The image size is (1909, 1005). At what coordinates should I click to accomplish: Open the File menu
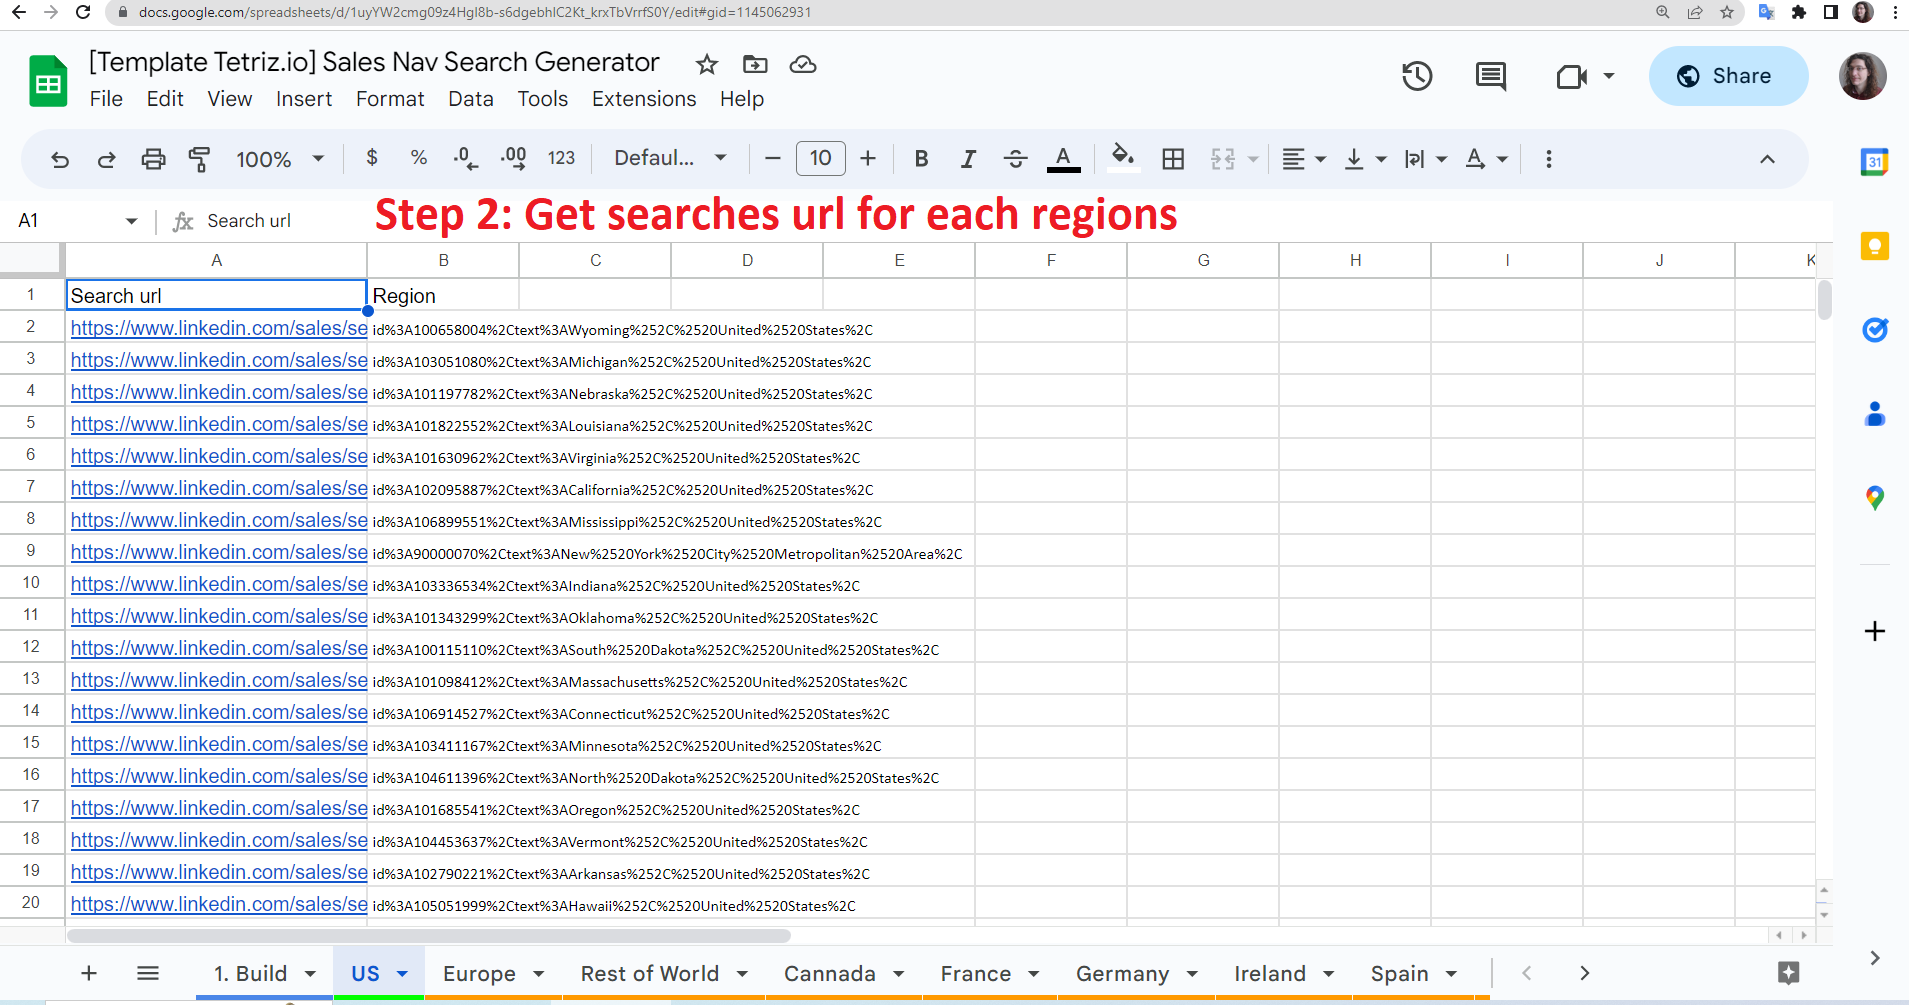(106, 99)
